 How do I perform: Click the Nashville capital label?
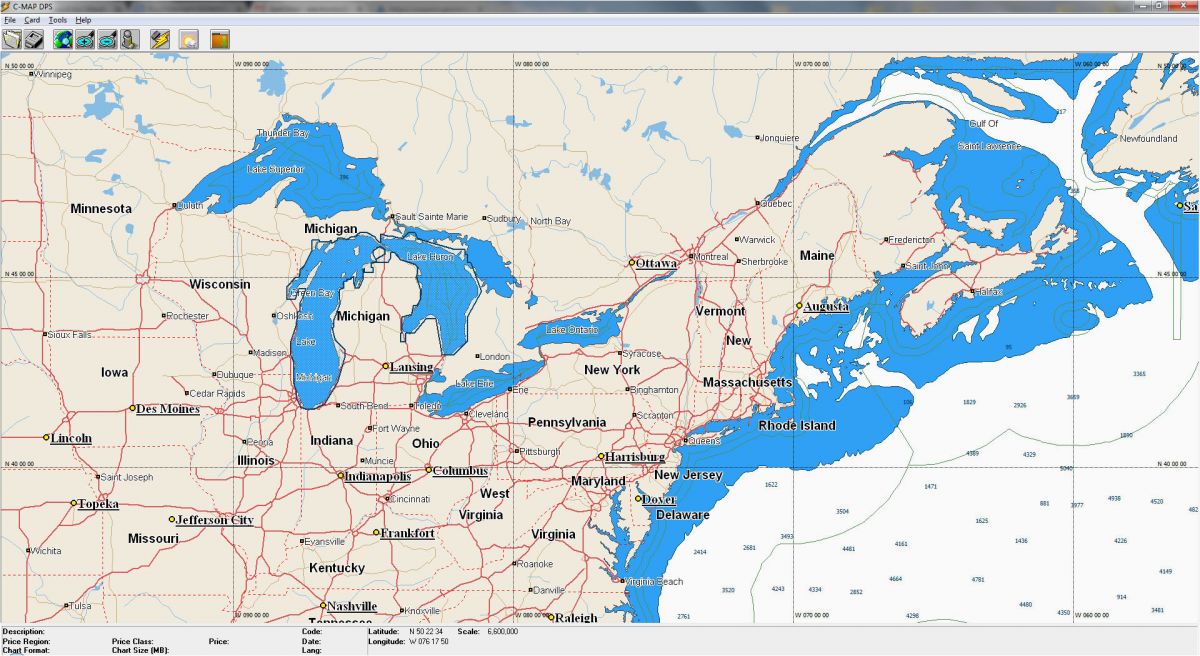pyautogui.click(x=352, y=606)
